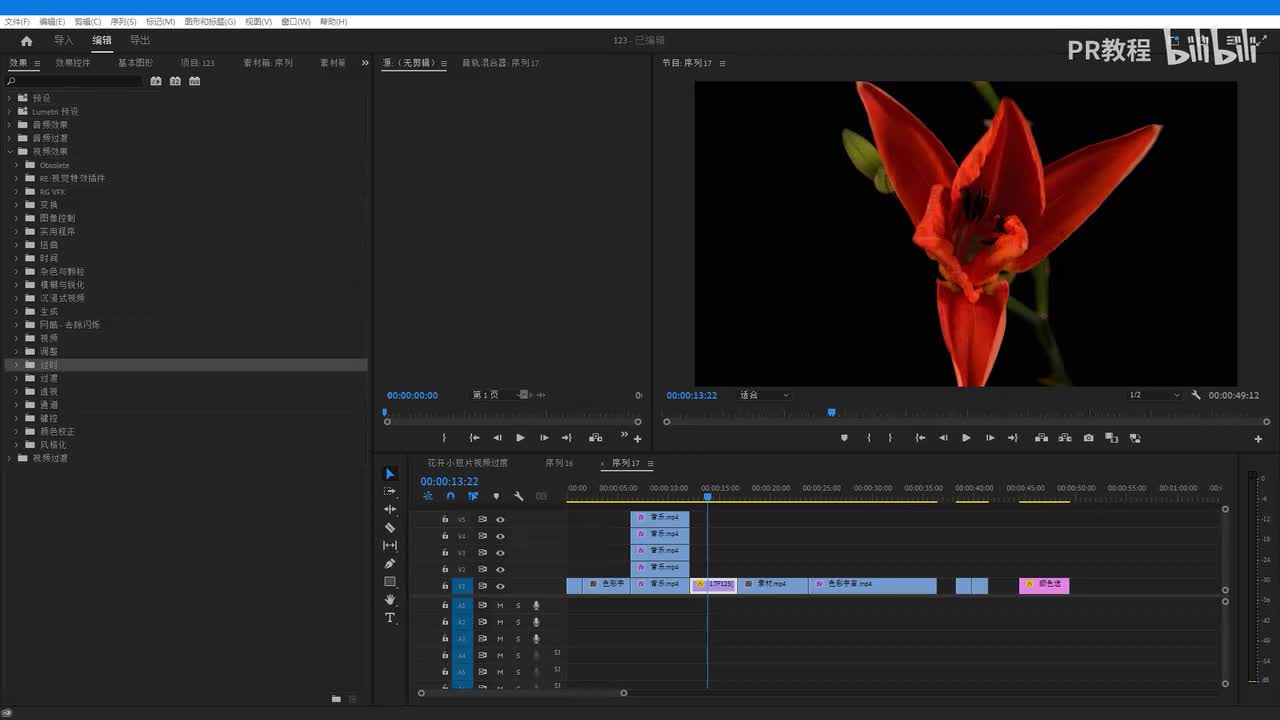
Task: Select the Type (T) tool
Action: click(x=390, y=618)
